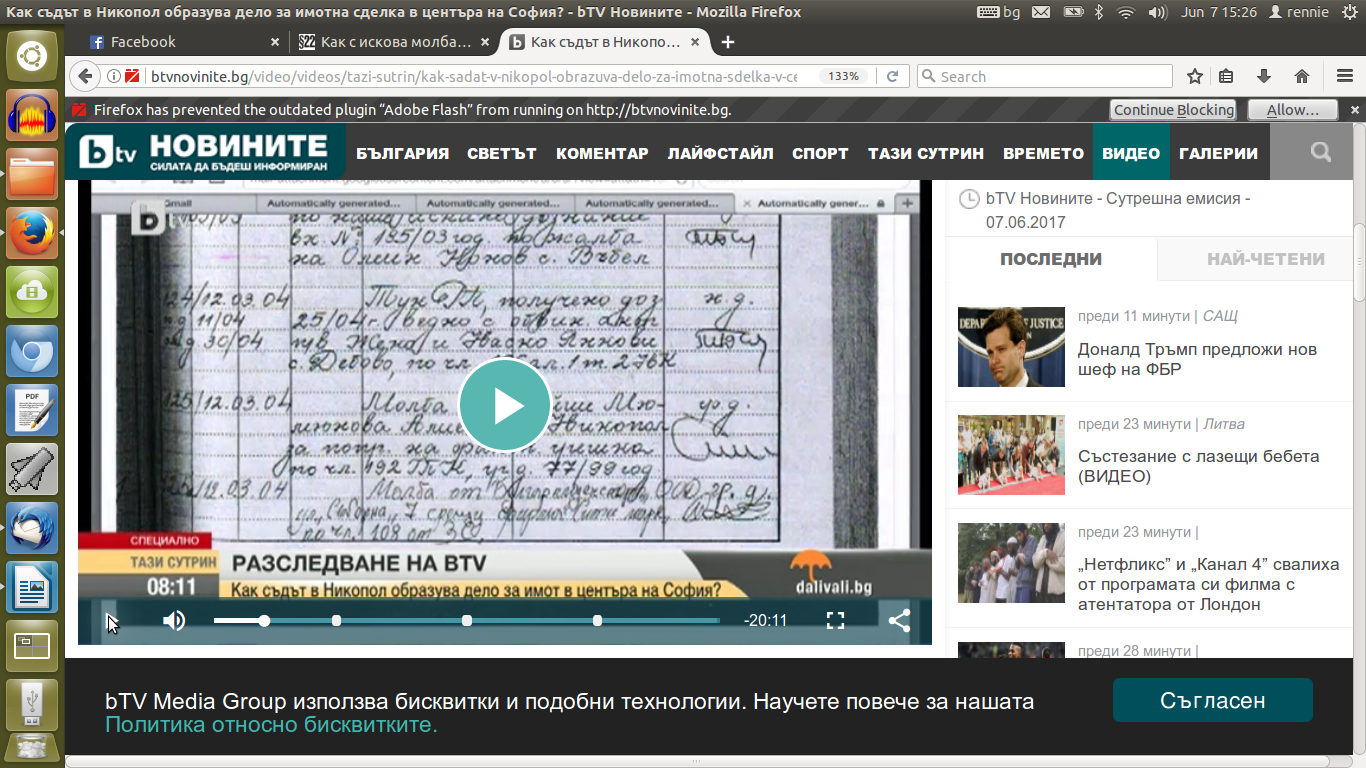Viewport: 1366px width, 768px height.
Task: Open Bluetooth indicator in top panel
Action: 1097,12
